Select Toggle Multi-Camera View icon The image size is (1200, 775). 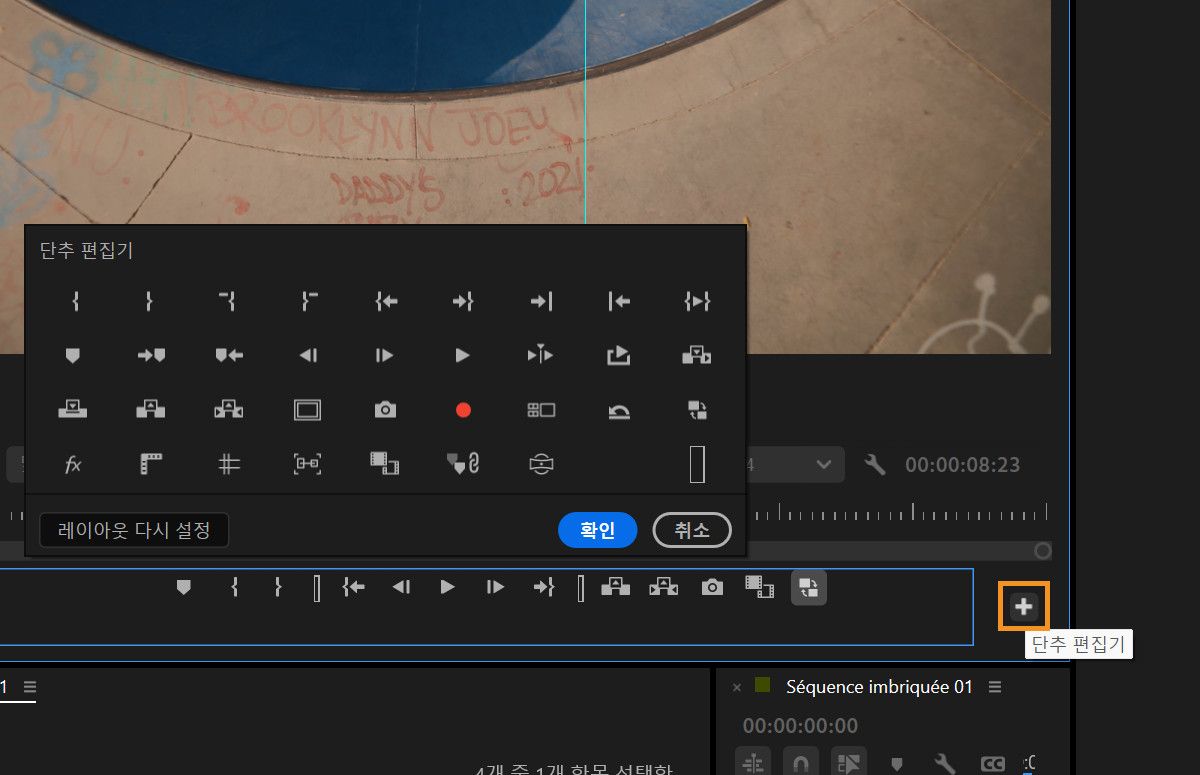[541, 410]
